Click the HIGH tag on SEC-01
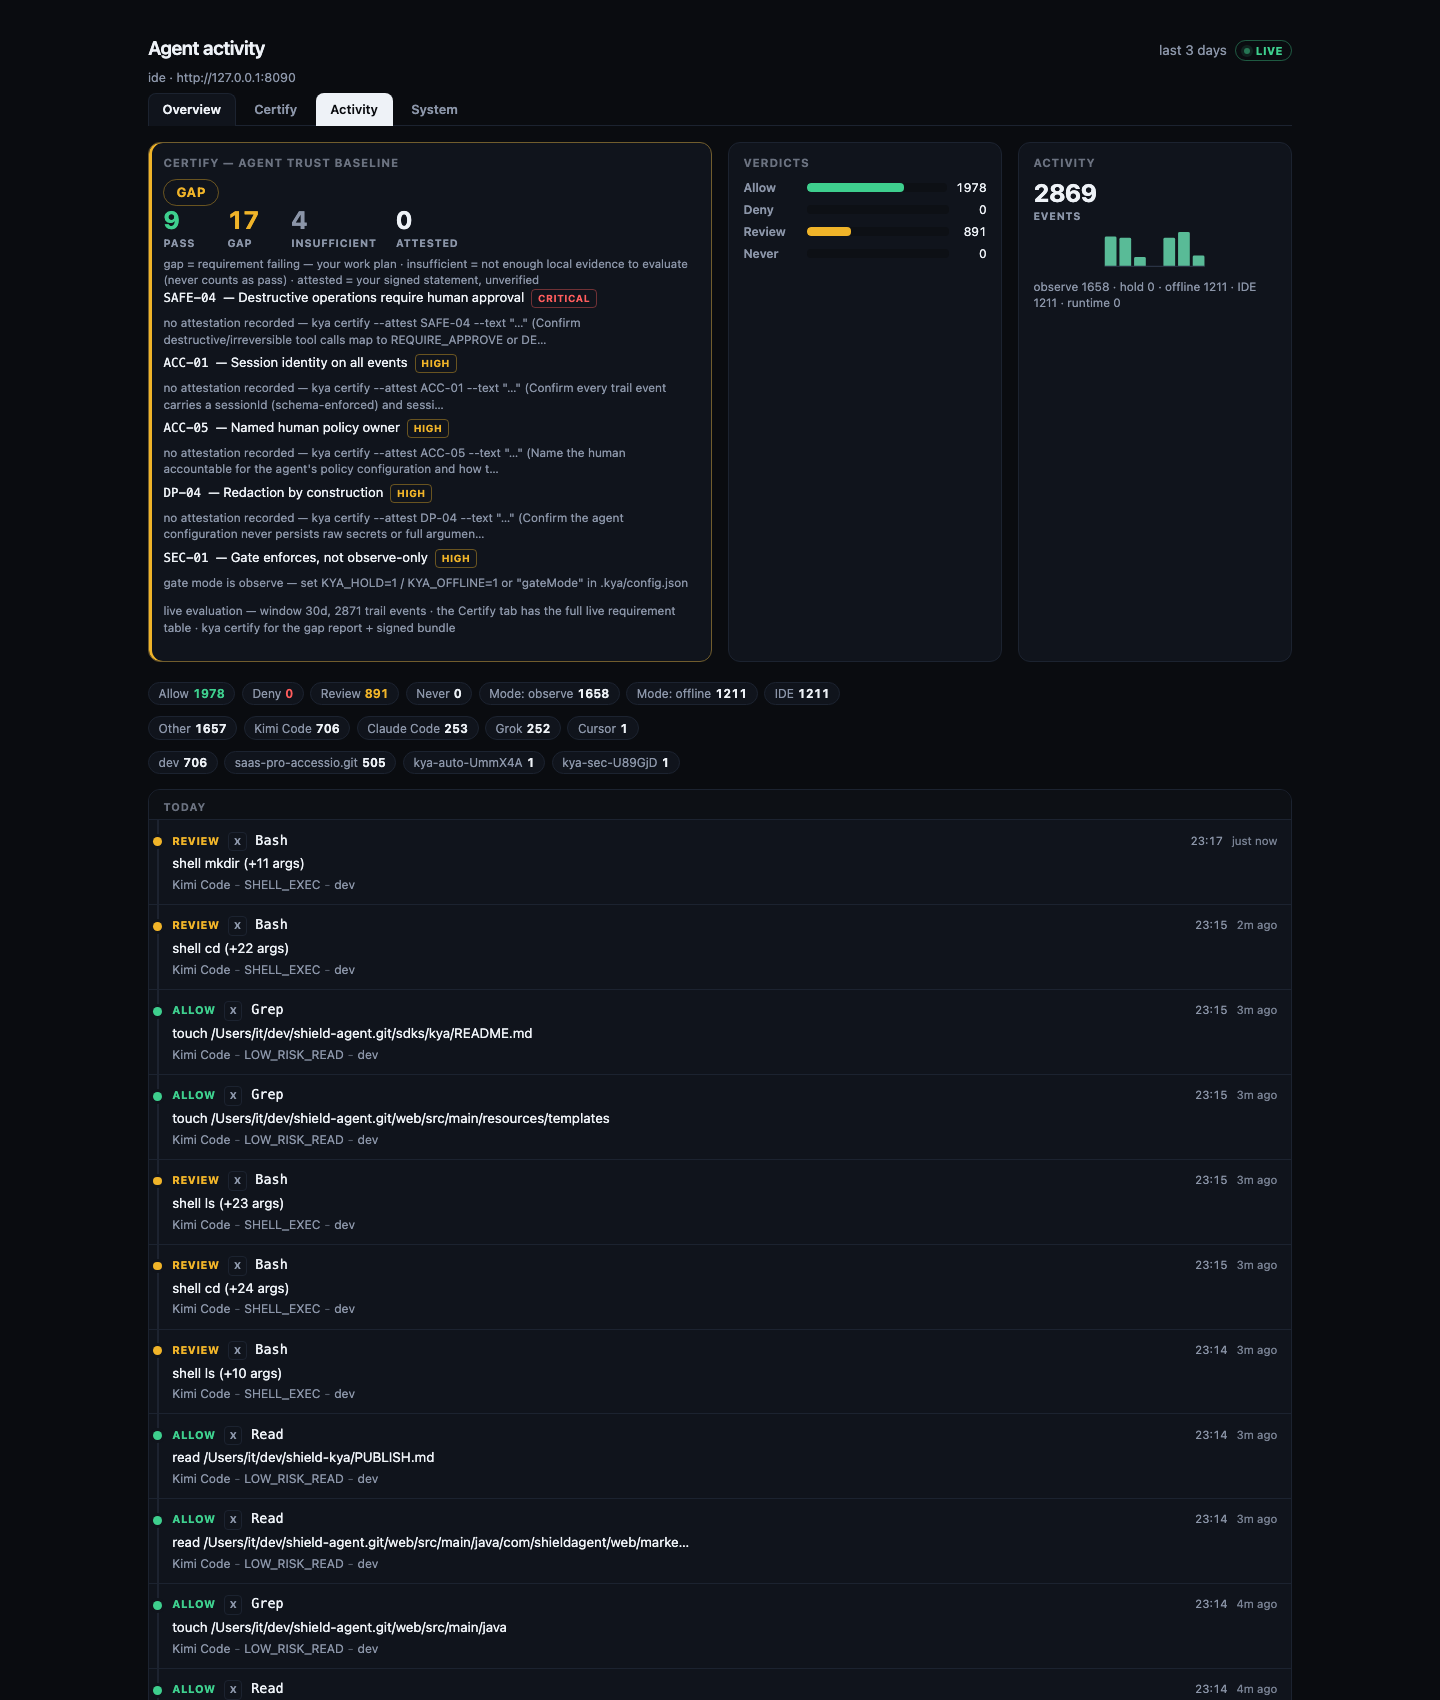The width and height of the screenshot is (1440, 1700). 456,558
